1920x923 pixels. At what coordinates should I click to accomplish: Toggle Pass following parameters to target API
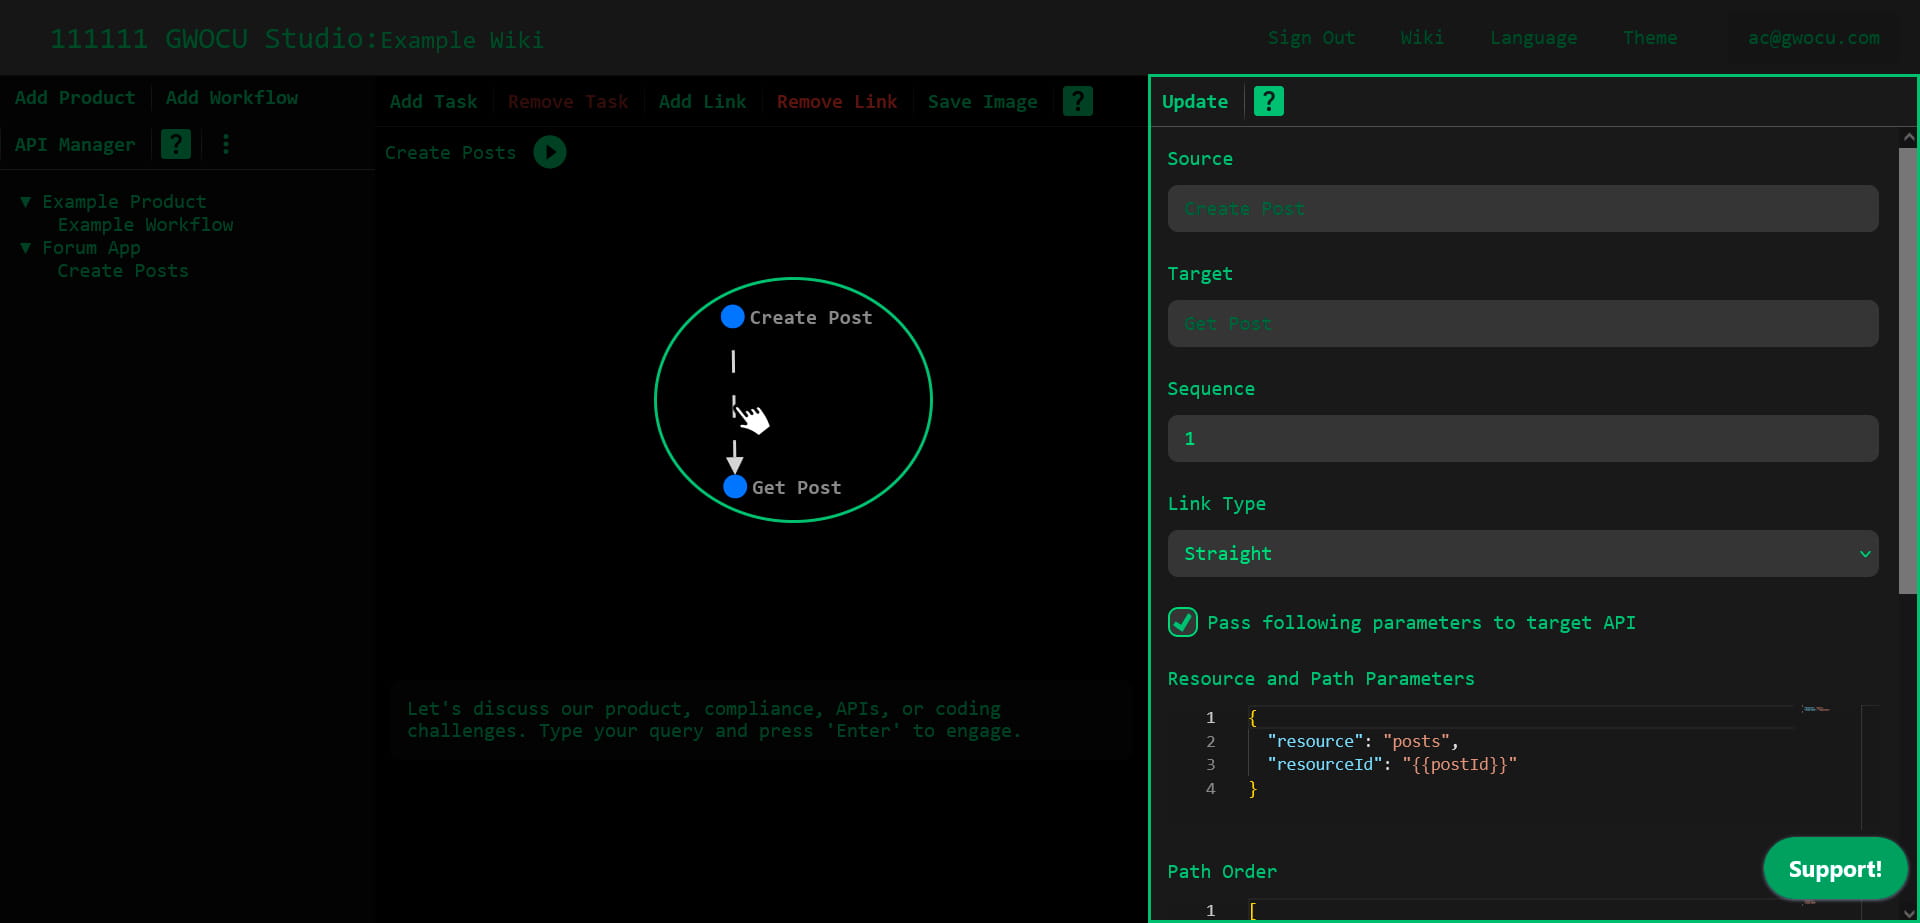click(1182, 622)
